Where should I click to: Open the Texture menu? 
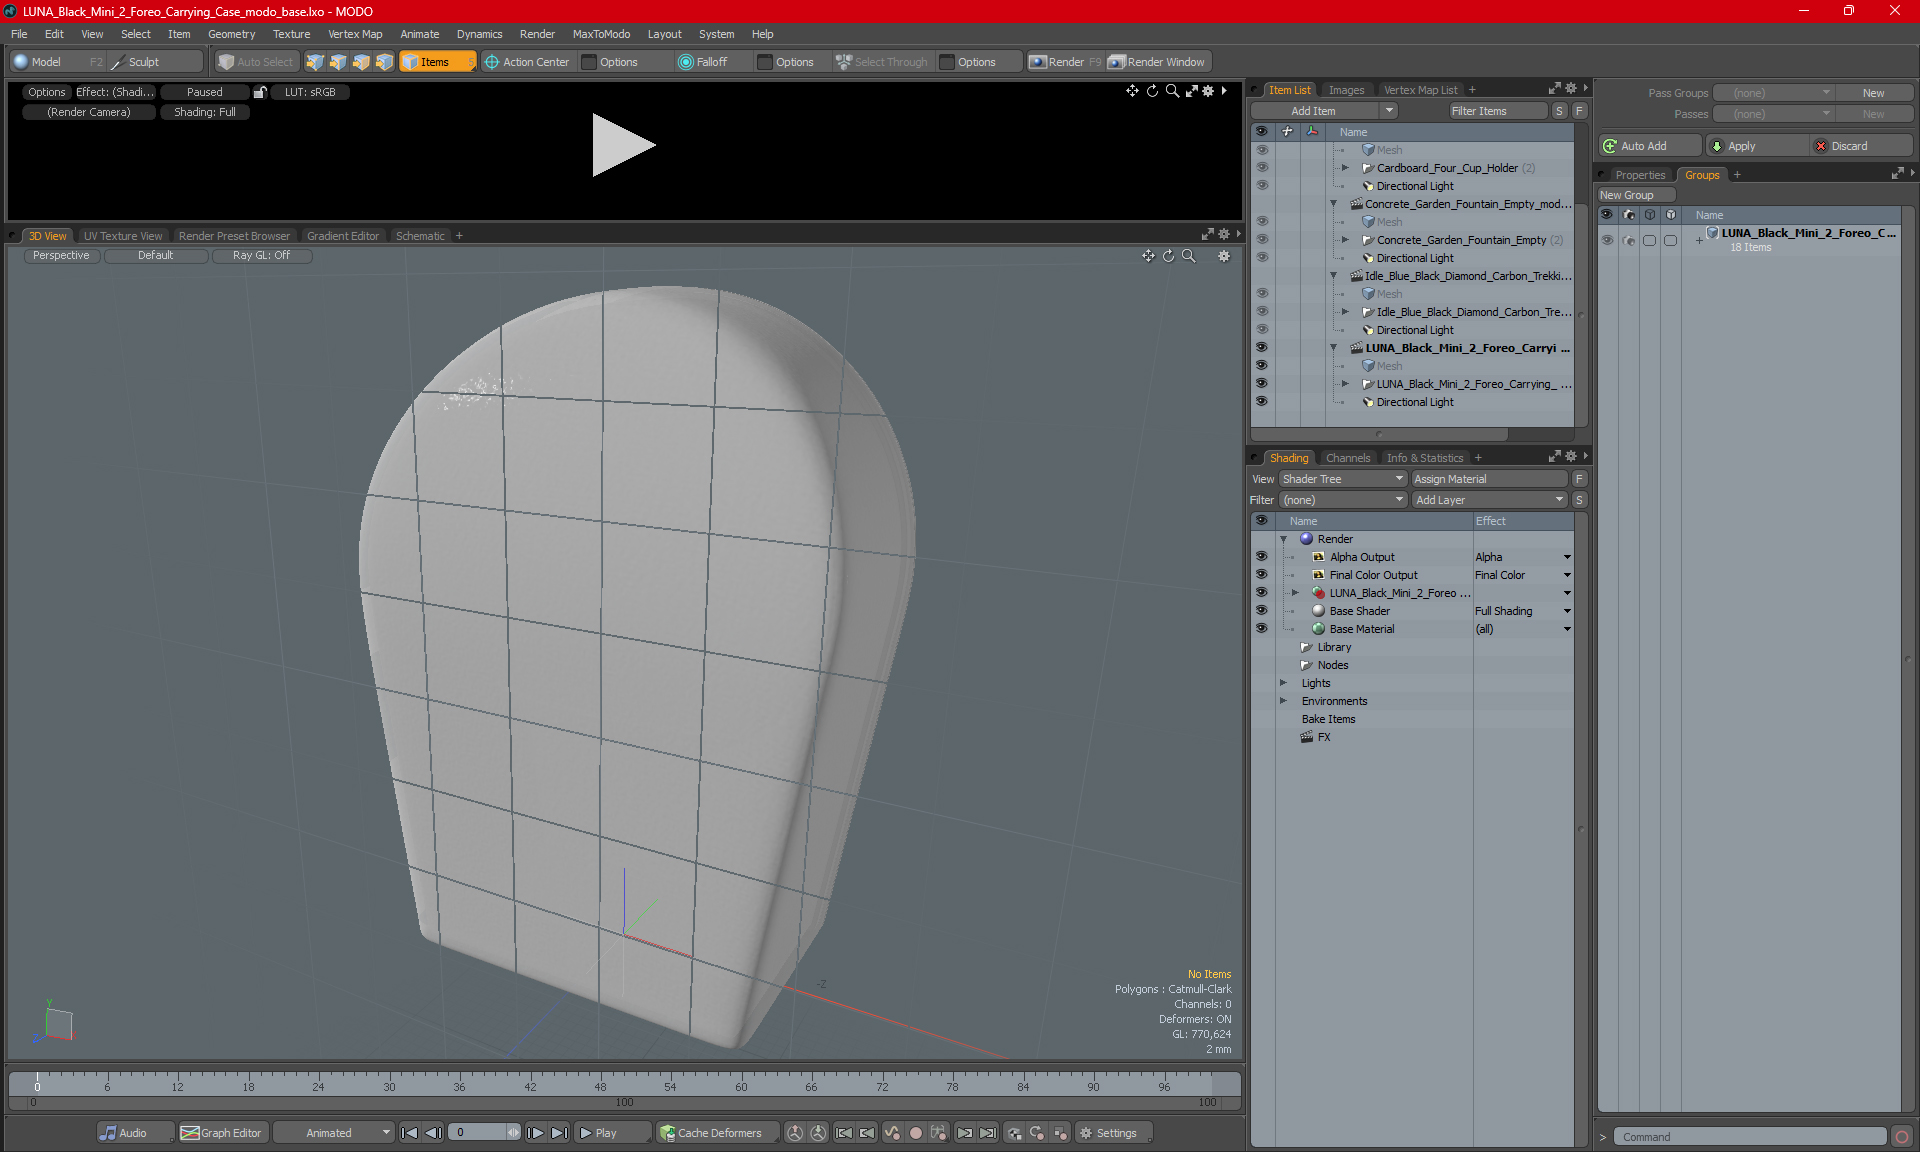[291, 34]
